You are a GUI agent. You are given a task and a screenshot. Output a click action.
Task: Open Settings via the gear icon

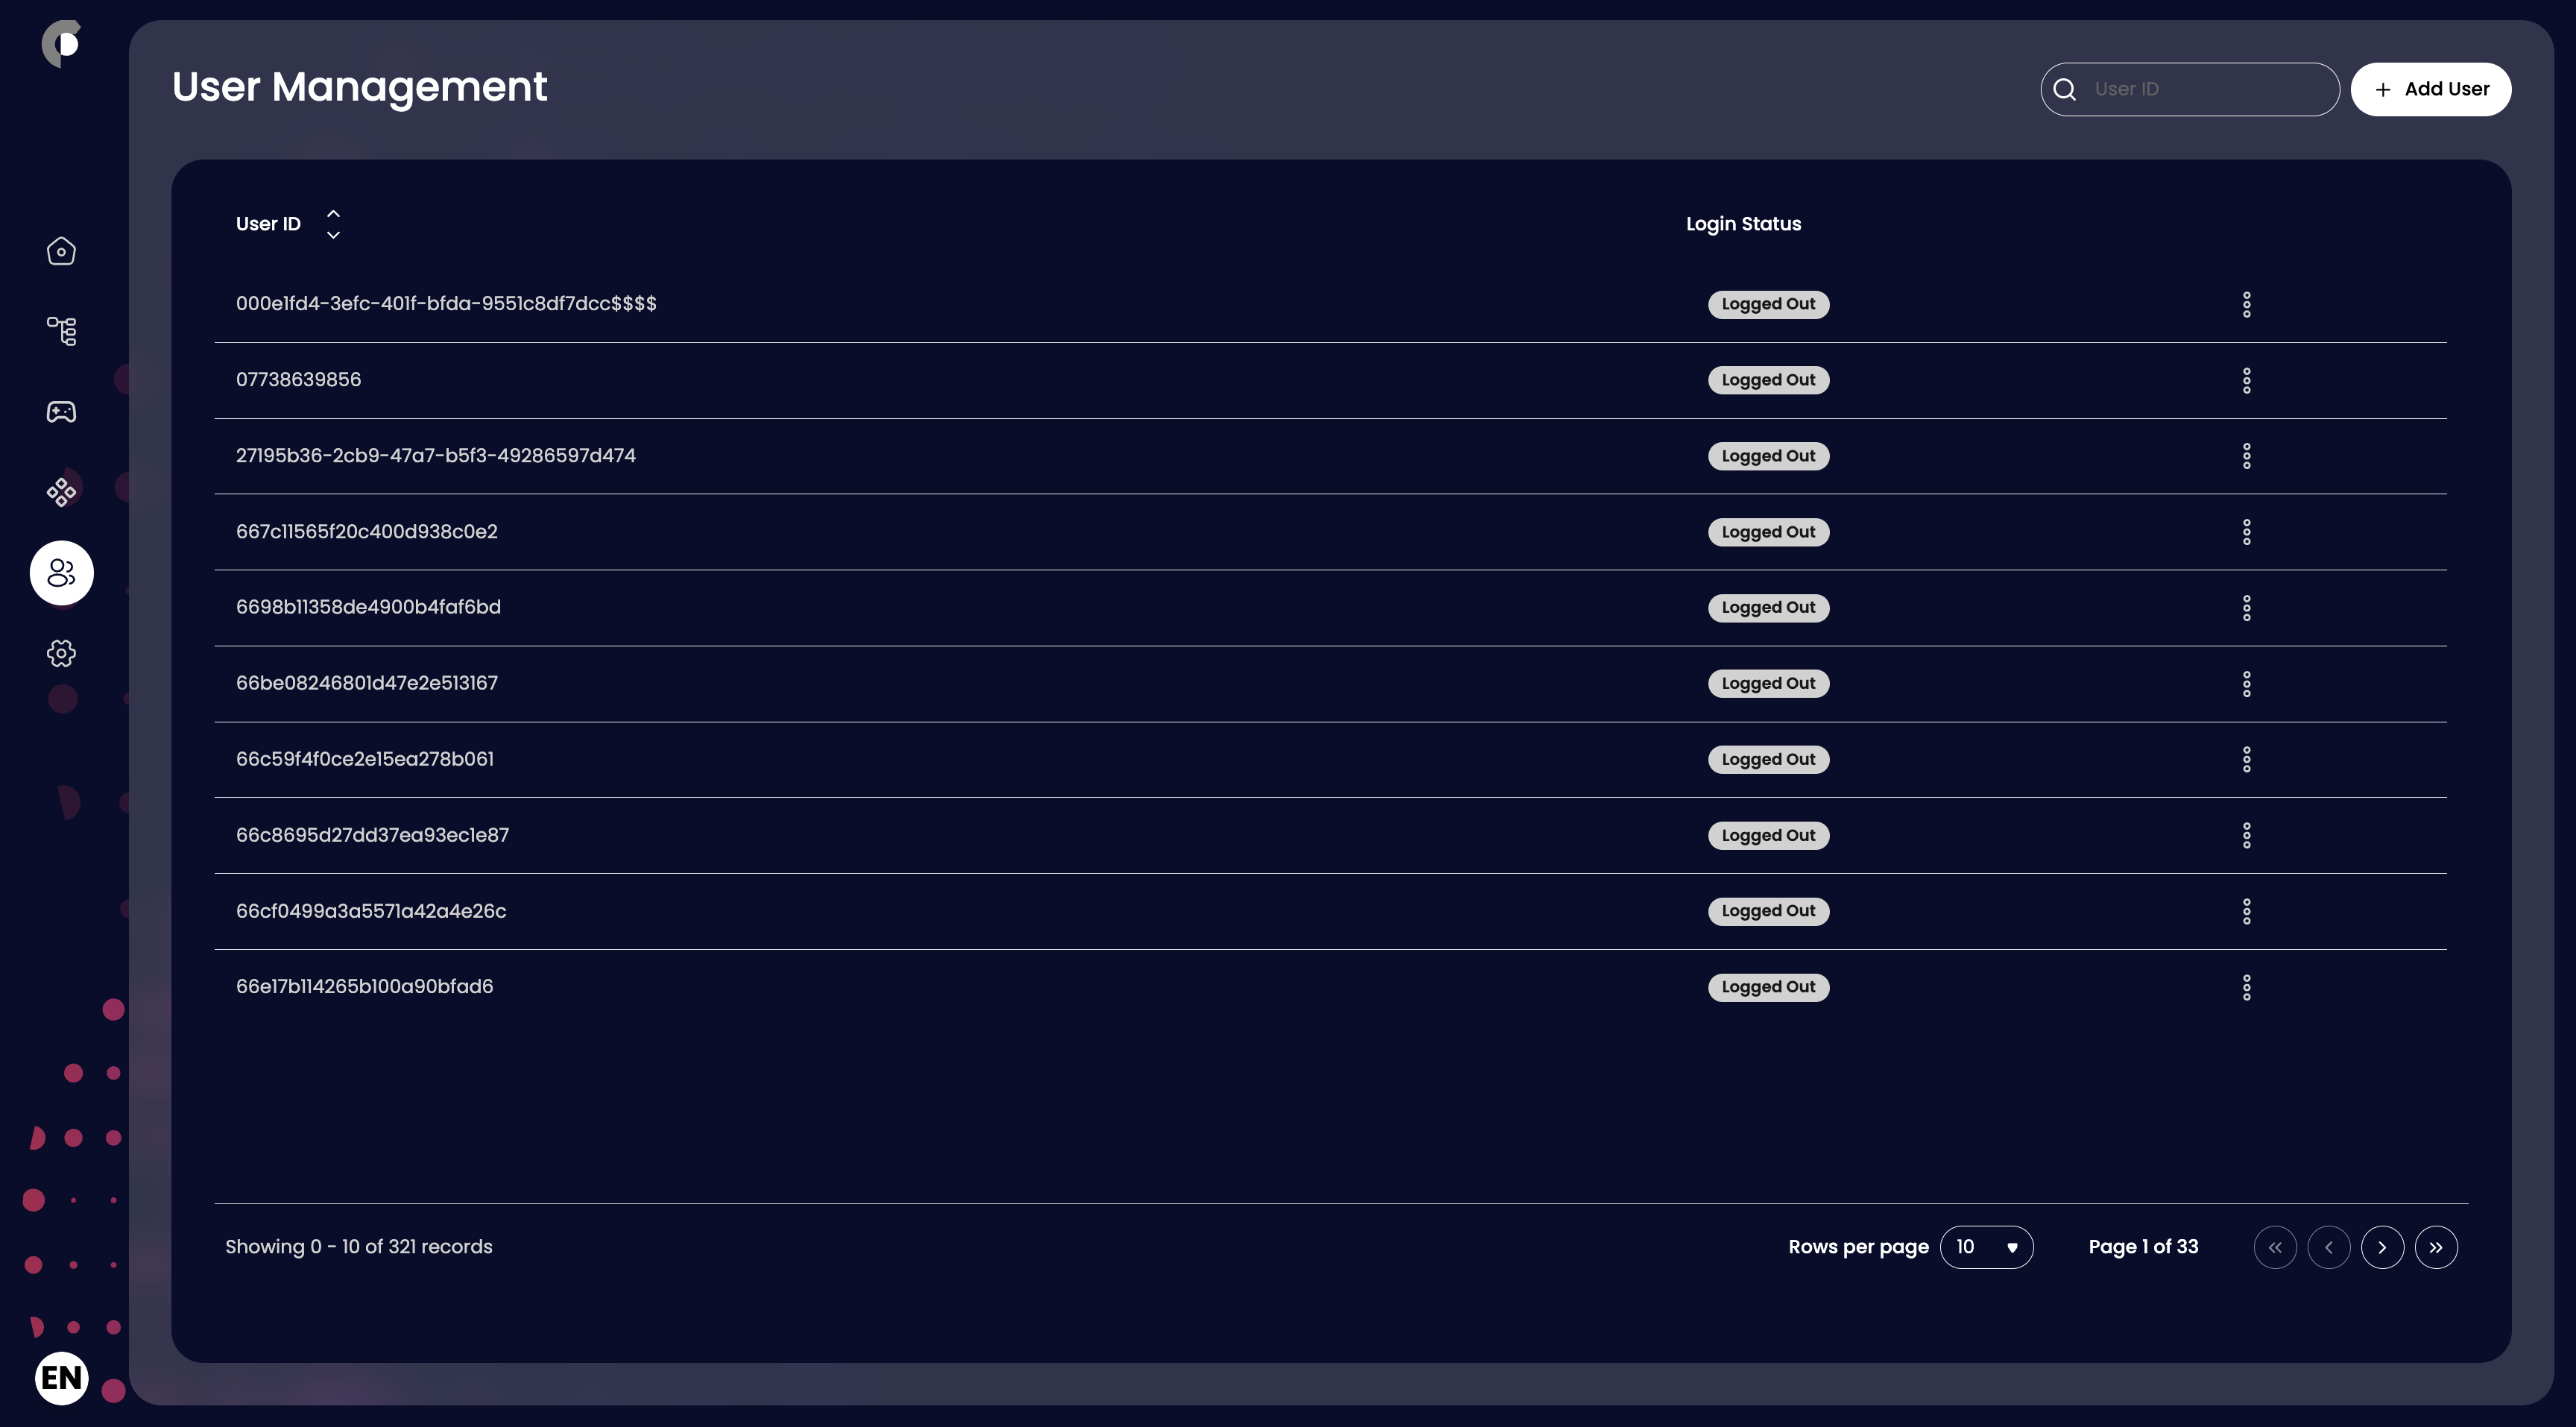[61, 653]
